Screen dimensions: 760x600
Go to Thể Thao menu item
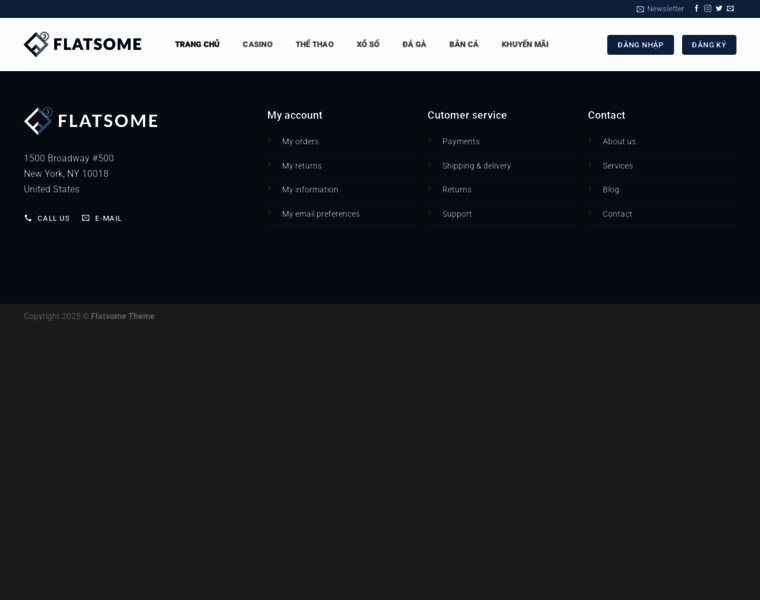click(x=314, y=44)
